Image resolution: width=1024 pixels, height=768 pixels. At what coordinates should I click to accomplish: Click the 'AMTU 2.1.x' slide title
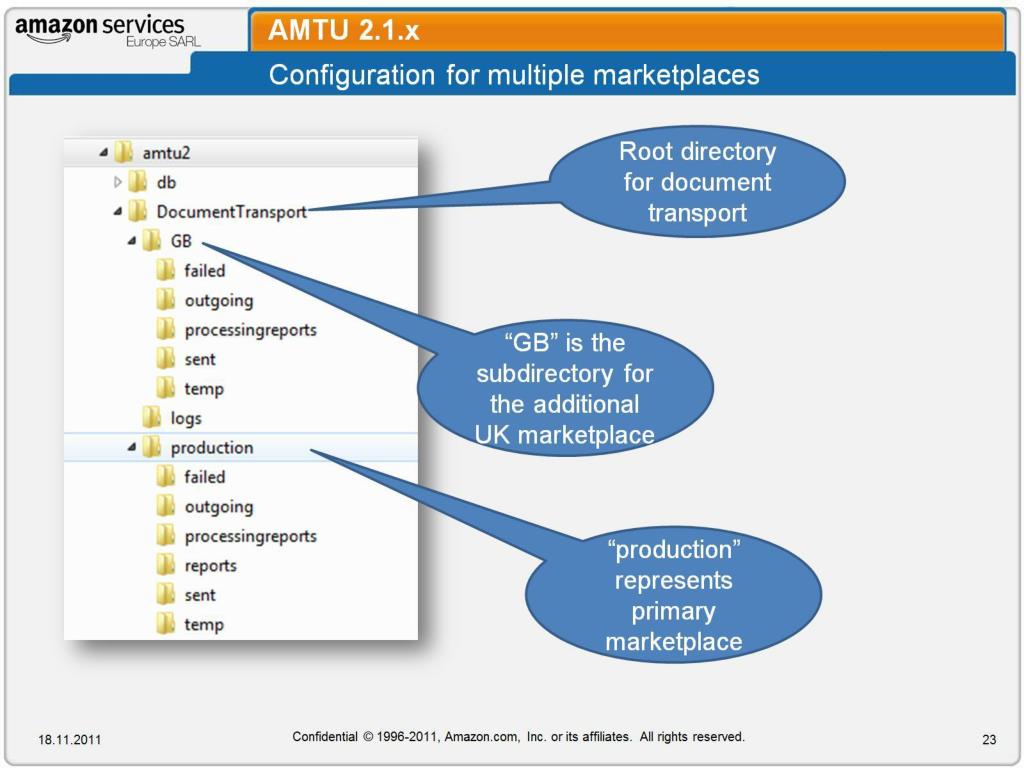(x=344, y=30)
